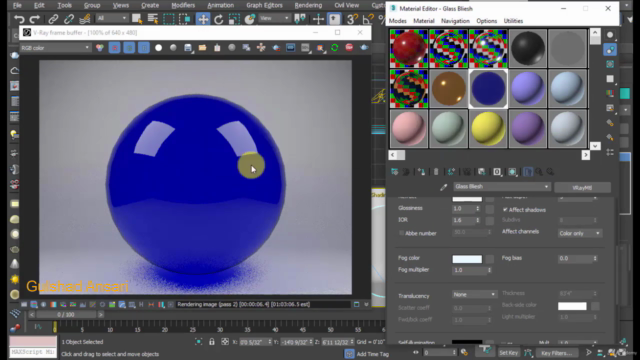Viewport: 640px width, 360px height.
Task: Open the Utilities menu
Action: (x=513, y=21)
